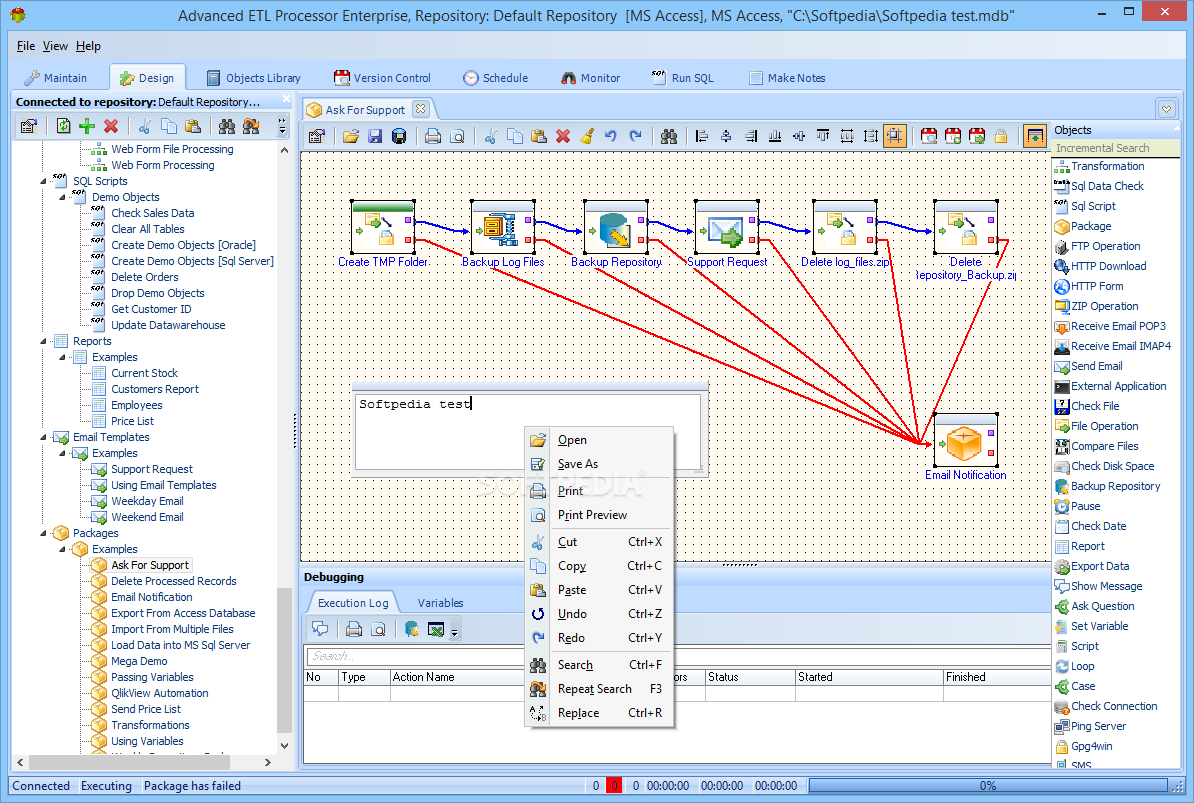Open the tab list dropdown at top right
Viewport: 1194px width, 803px height.
tap(1166, 109)
